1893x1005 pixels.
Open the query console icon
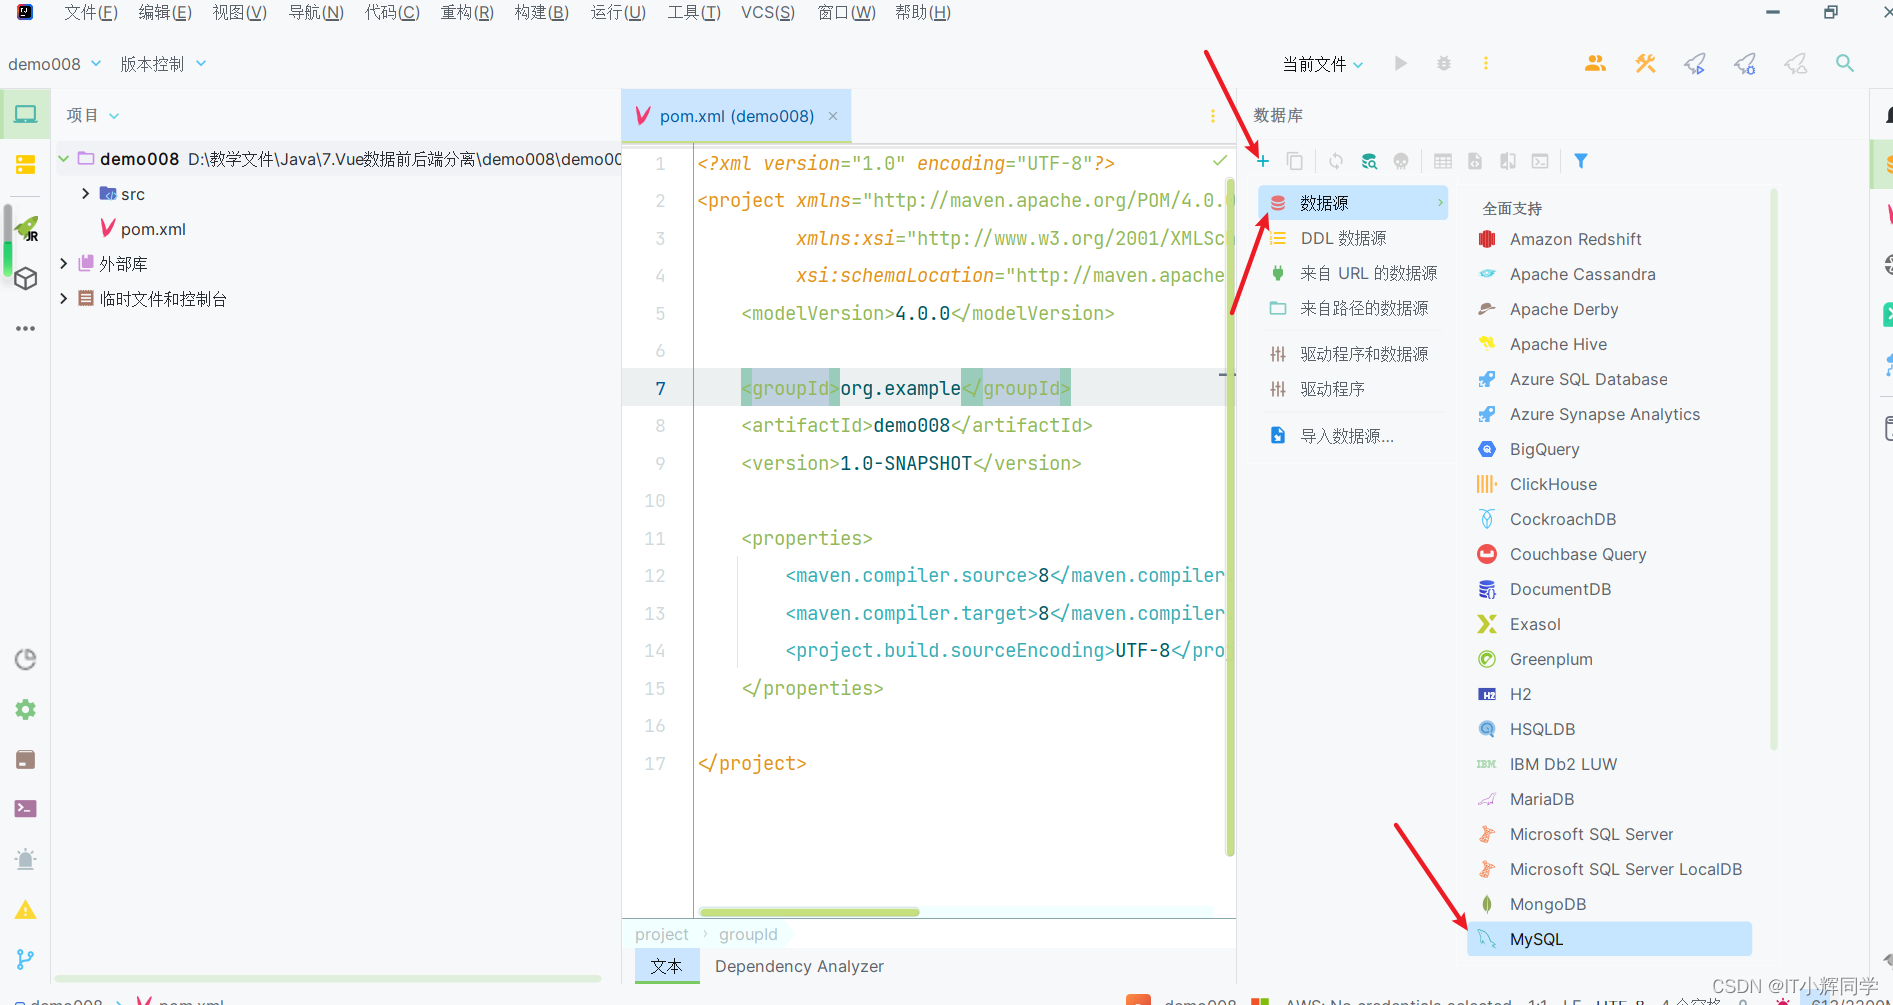1540,161
